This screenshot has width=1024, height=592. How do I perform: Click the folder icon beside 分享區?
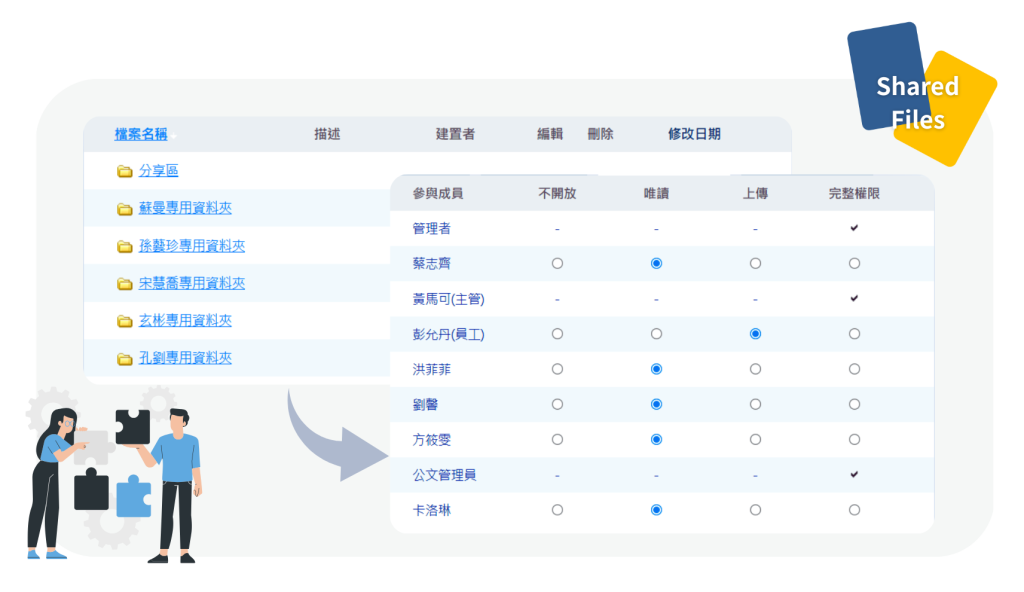125,171
